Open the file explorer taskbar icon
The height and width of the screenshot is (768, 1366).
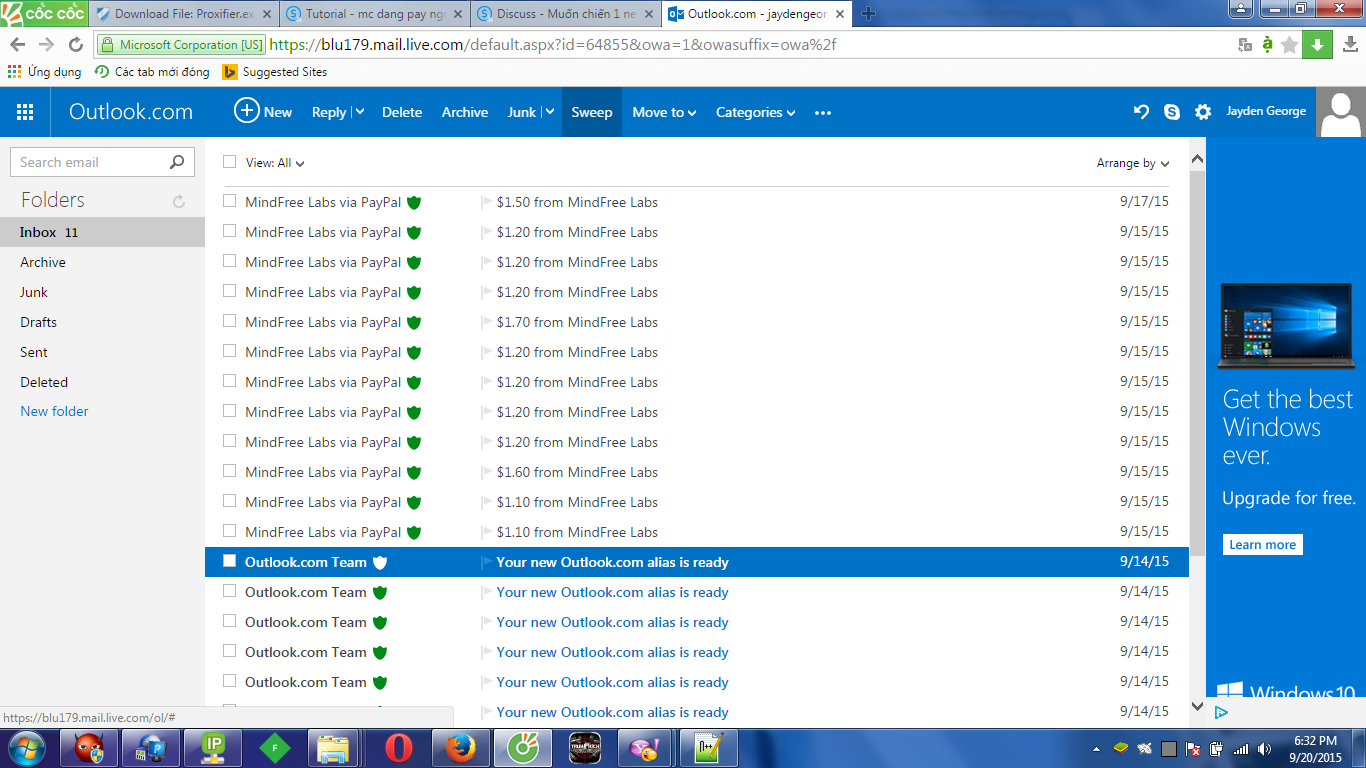pyautogui.click(x=334, y=748)
